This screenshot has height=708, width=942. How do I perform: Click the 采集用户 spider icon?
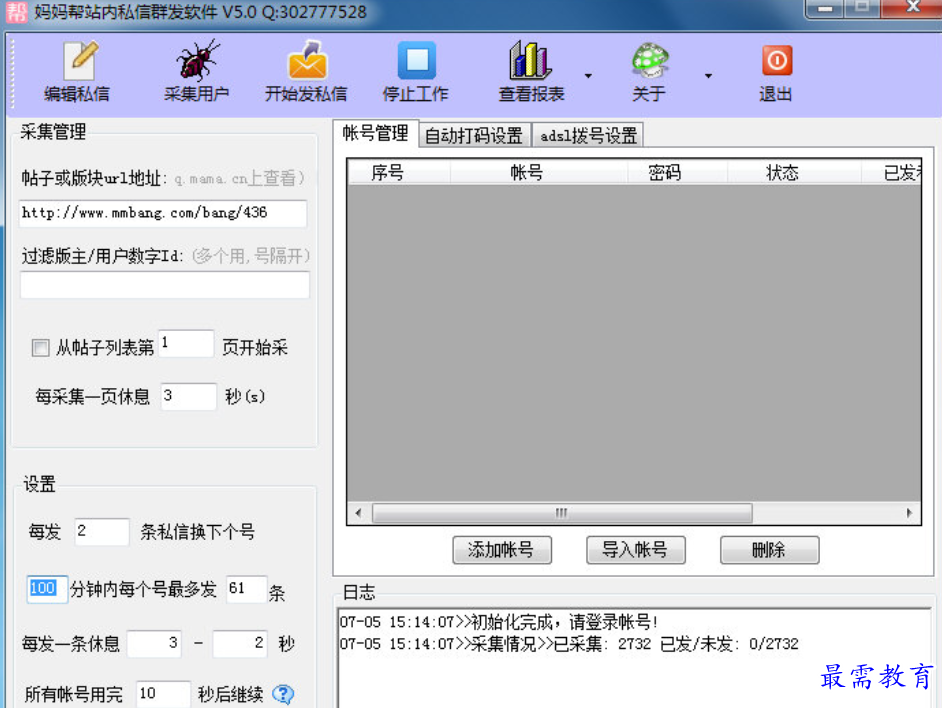pos(197,61)
